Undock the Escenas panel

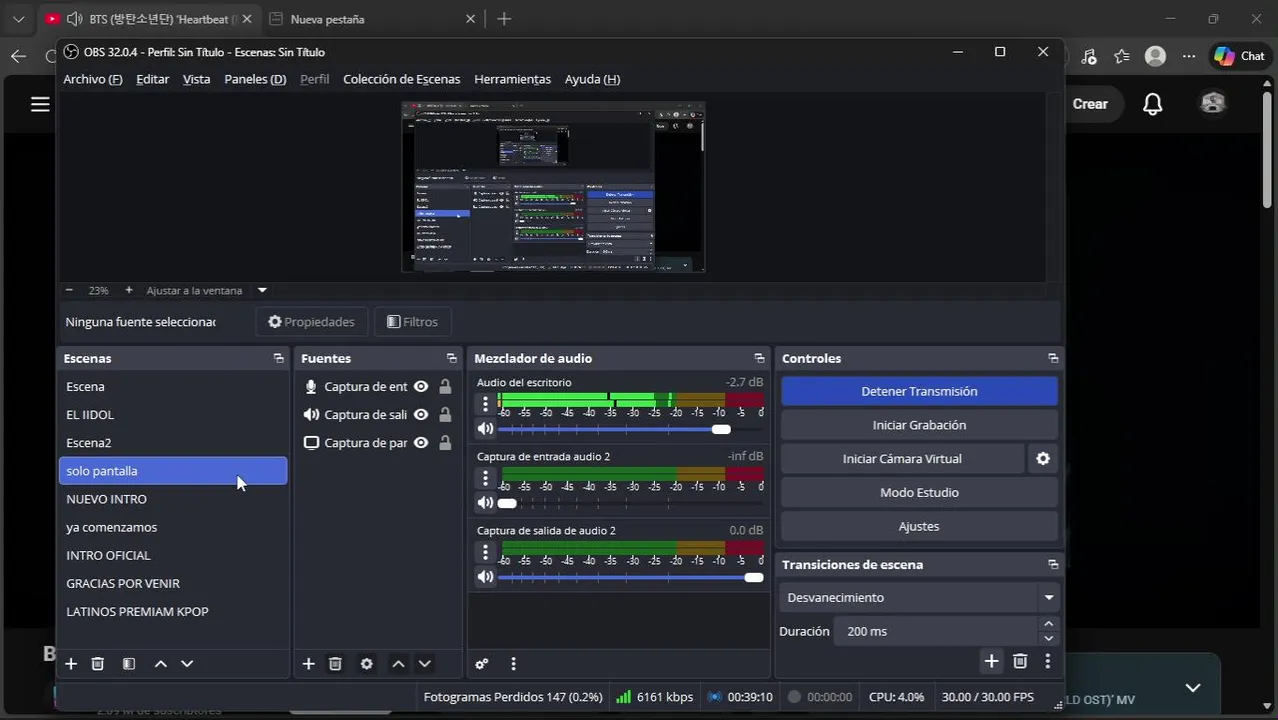pyautogui.click(x=278, y=358)
